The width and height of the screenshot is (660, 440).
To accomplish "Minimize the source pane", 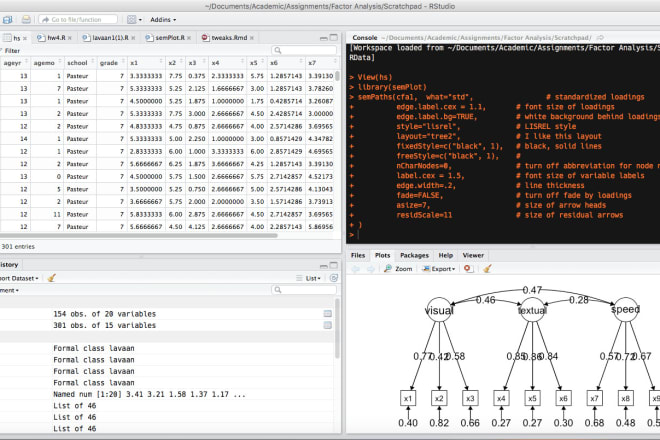I will point(323,38).
